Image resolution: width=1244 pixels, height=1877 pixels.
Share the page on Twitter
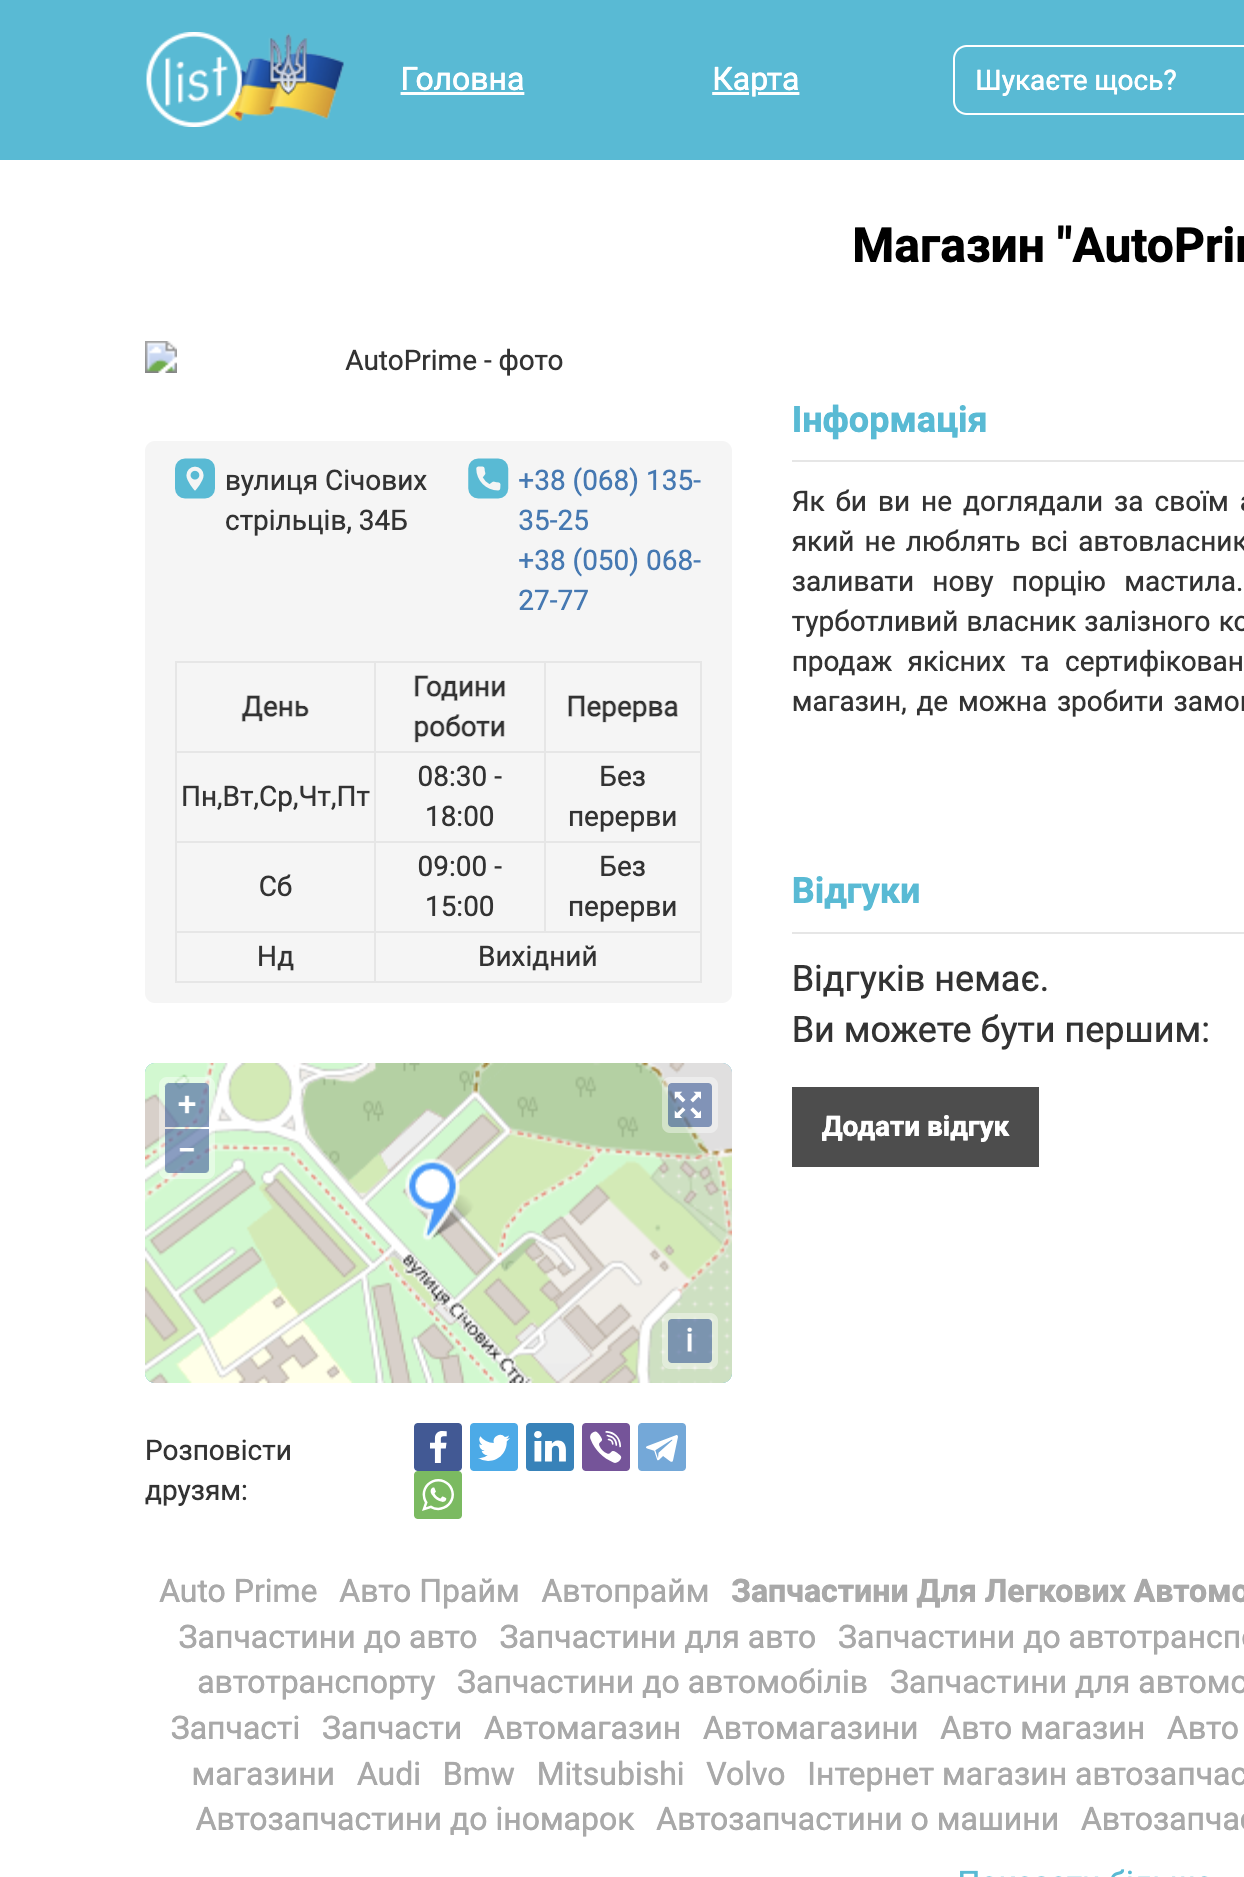494,1447
